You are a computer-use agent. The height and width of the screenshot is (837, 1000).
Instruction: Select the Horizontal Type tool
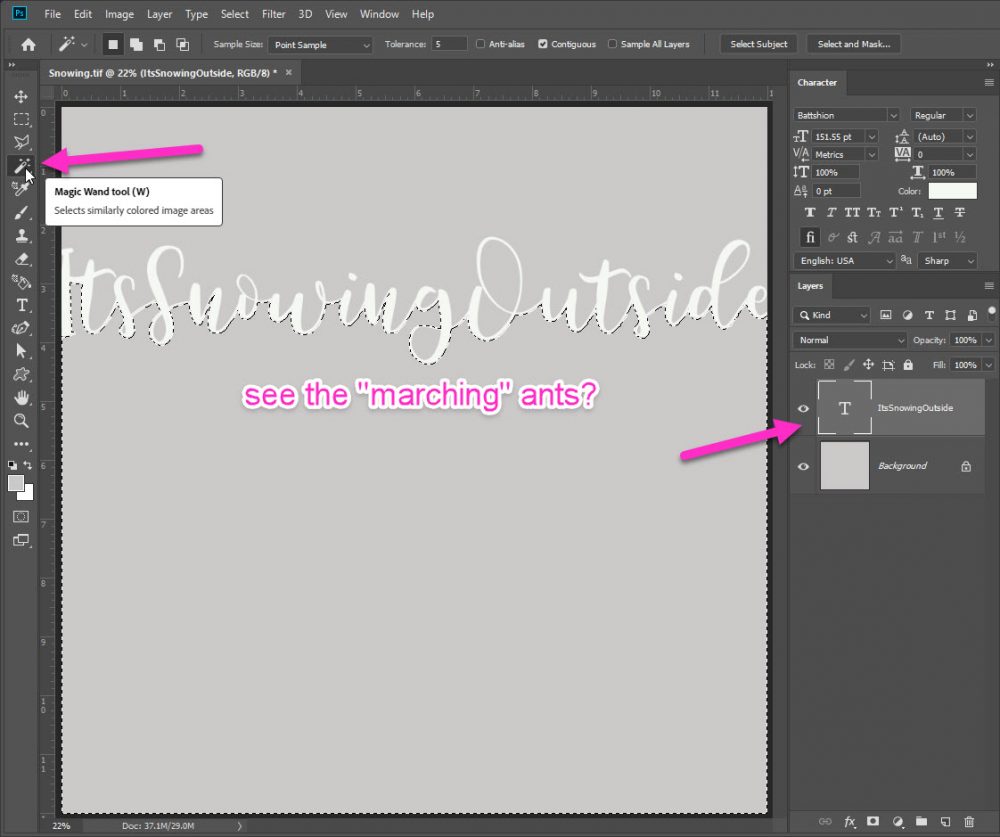(x=21, y=305)
